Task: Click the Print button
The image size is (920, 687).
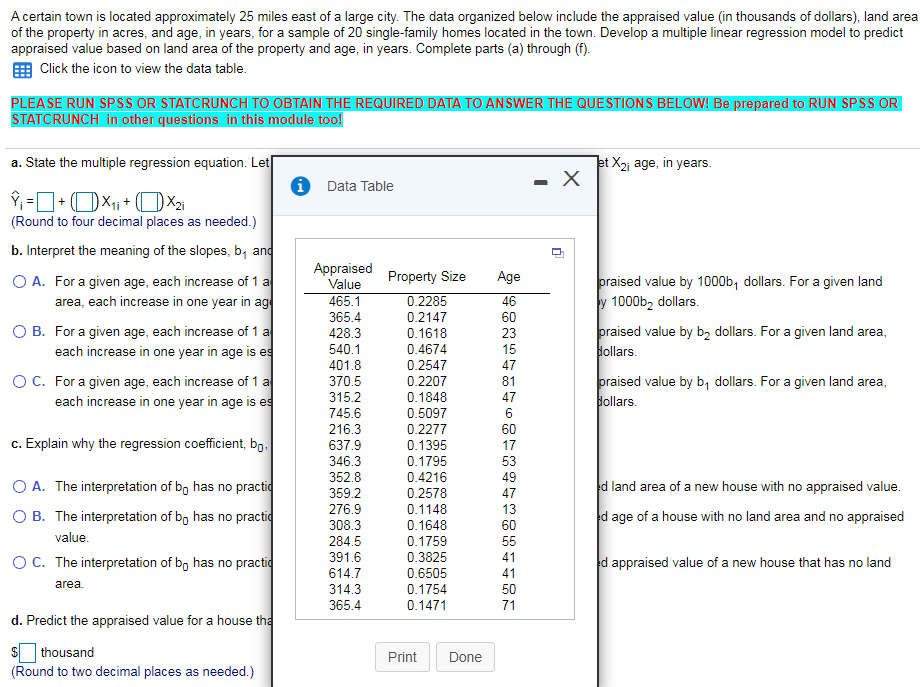Action: (x=402, y=657)
